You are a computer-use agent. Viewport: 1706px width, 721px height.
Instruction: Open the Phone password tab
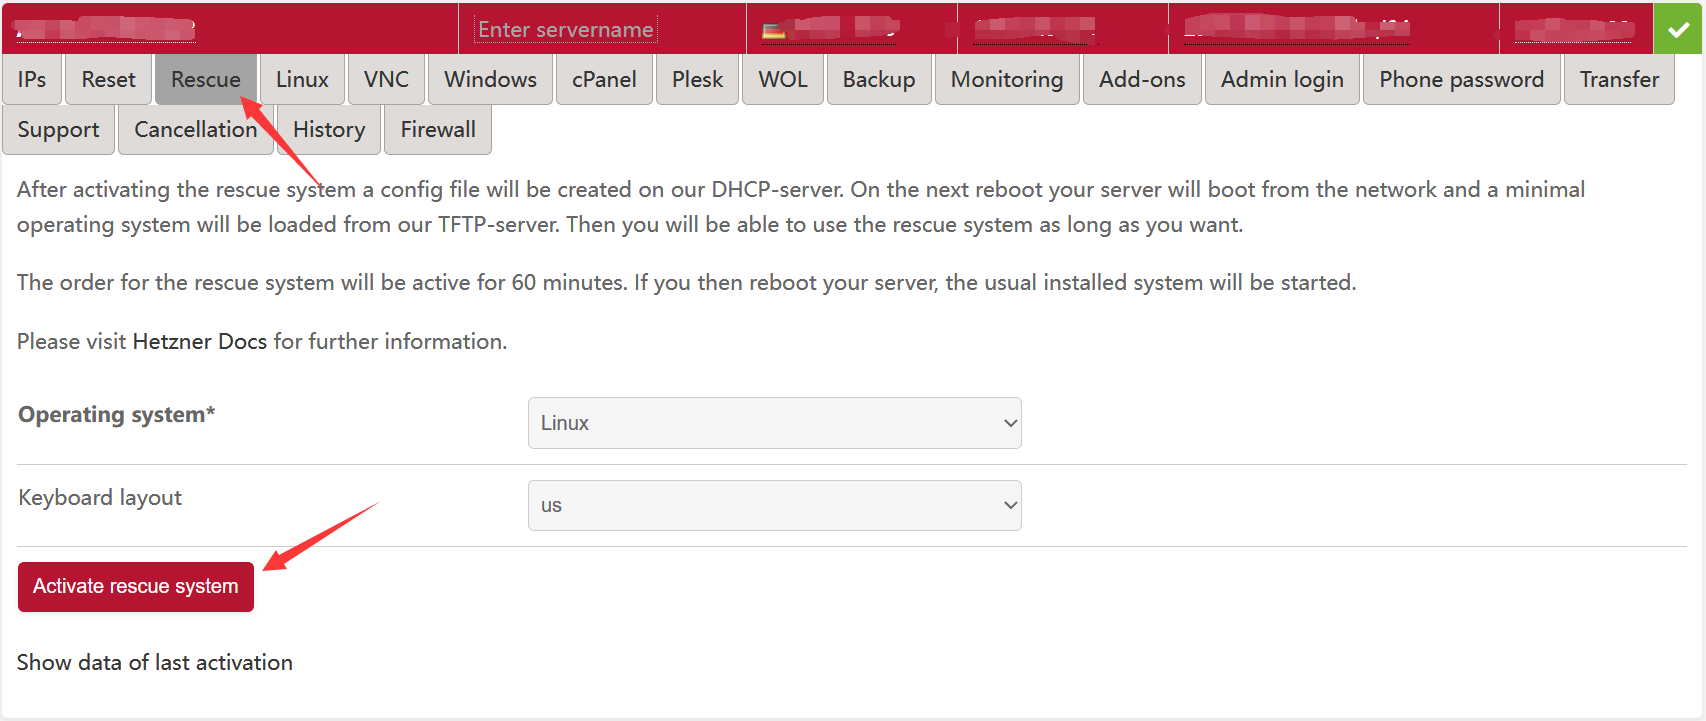tap(1461, 80)
